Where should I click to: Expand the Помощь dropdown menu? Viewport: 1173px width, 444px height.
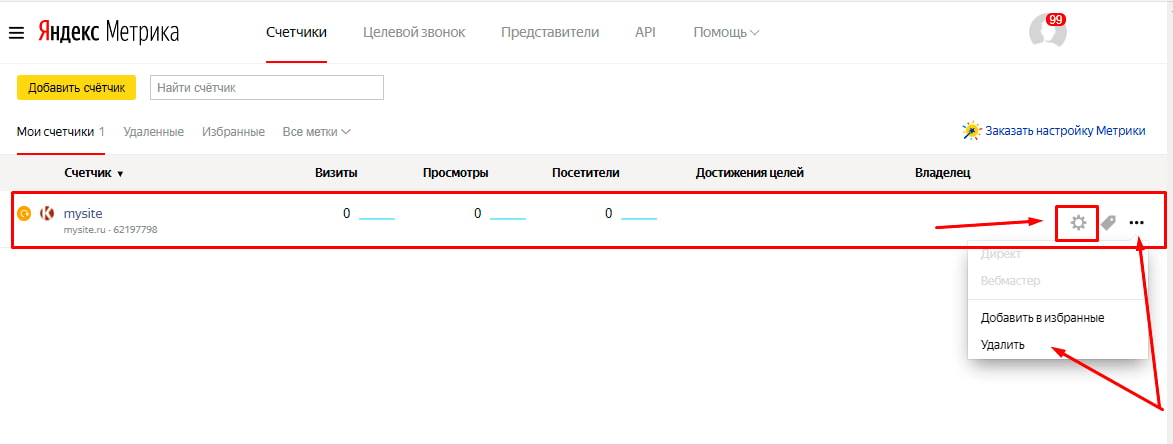click(726, 32)
